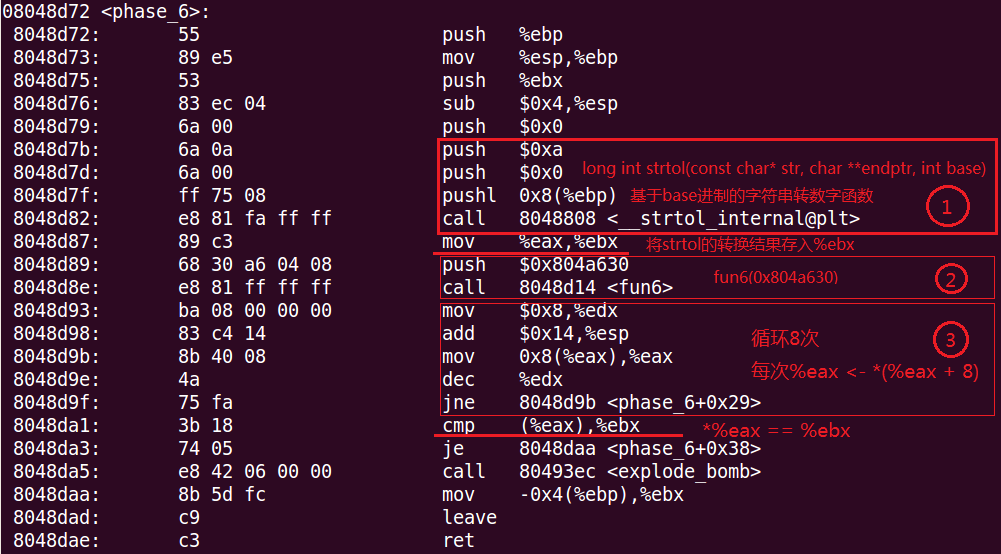This screenshot has height=554, width=1001.
Task: Select the jne 8048d9b jump instruction
Action: pos(601,402)
